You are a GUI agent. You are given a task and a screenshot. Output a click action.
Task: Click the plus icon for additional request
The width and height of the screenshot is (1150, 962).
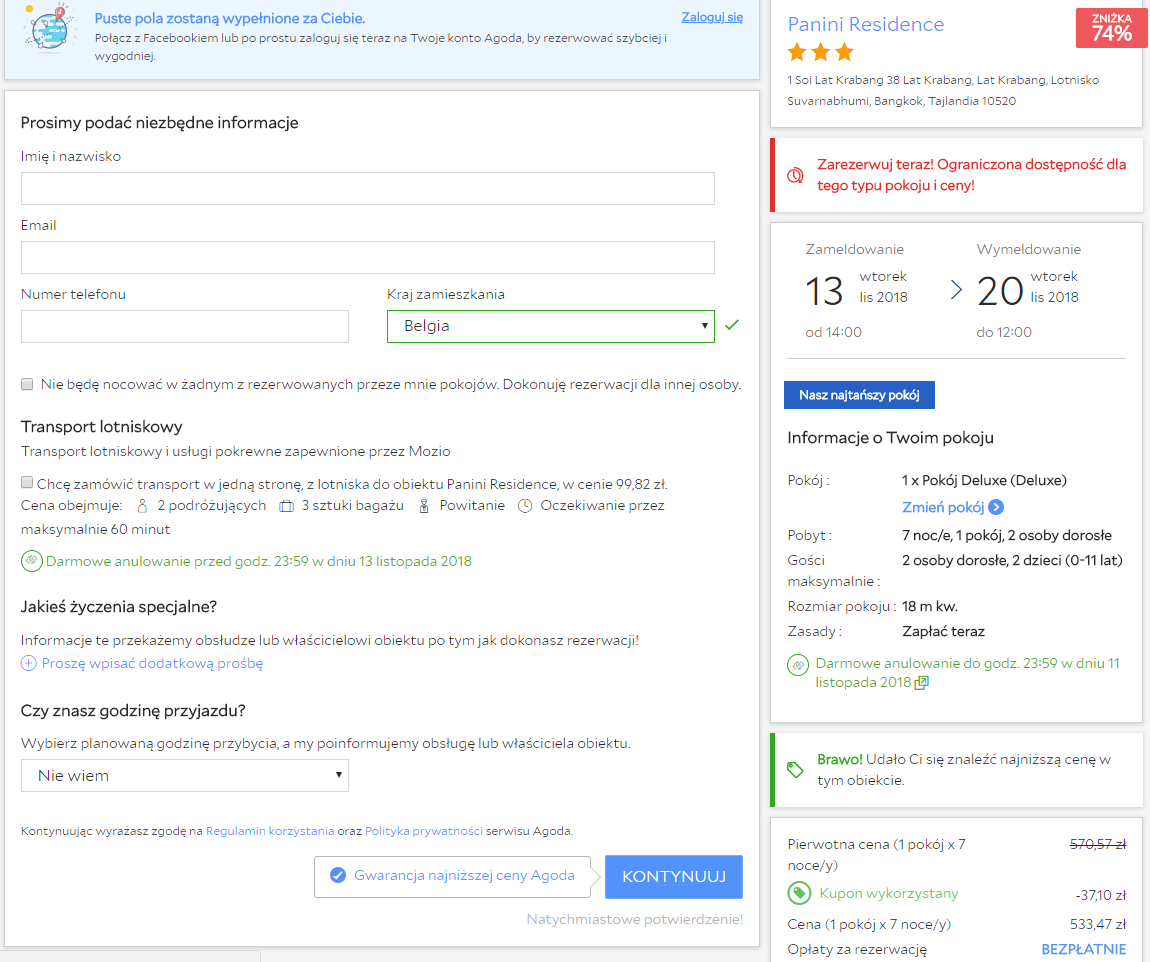click(29, 664)
